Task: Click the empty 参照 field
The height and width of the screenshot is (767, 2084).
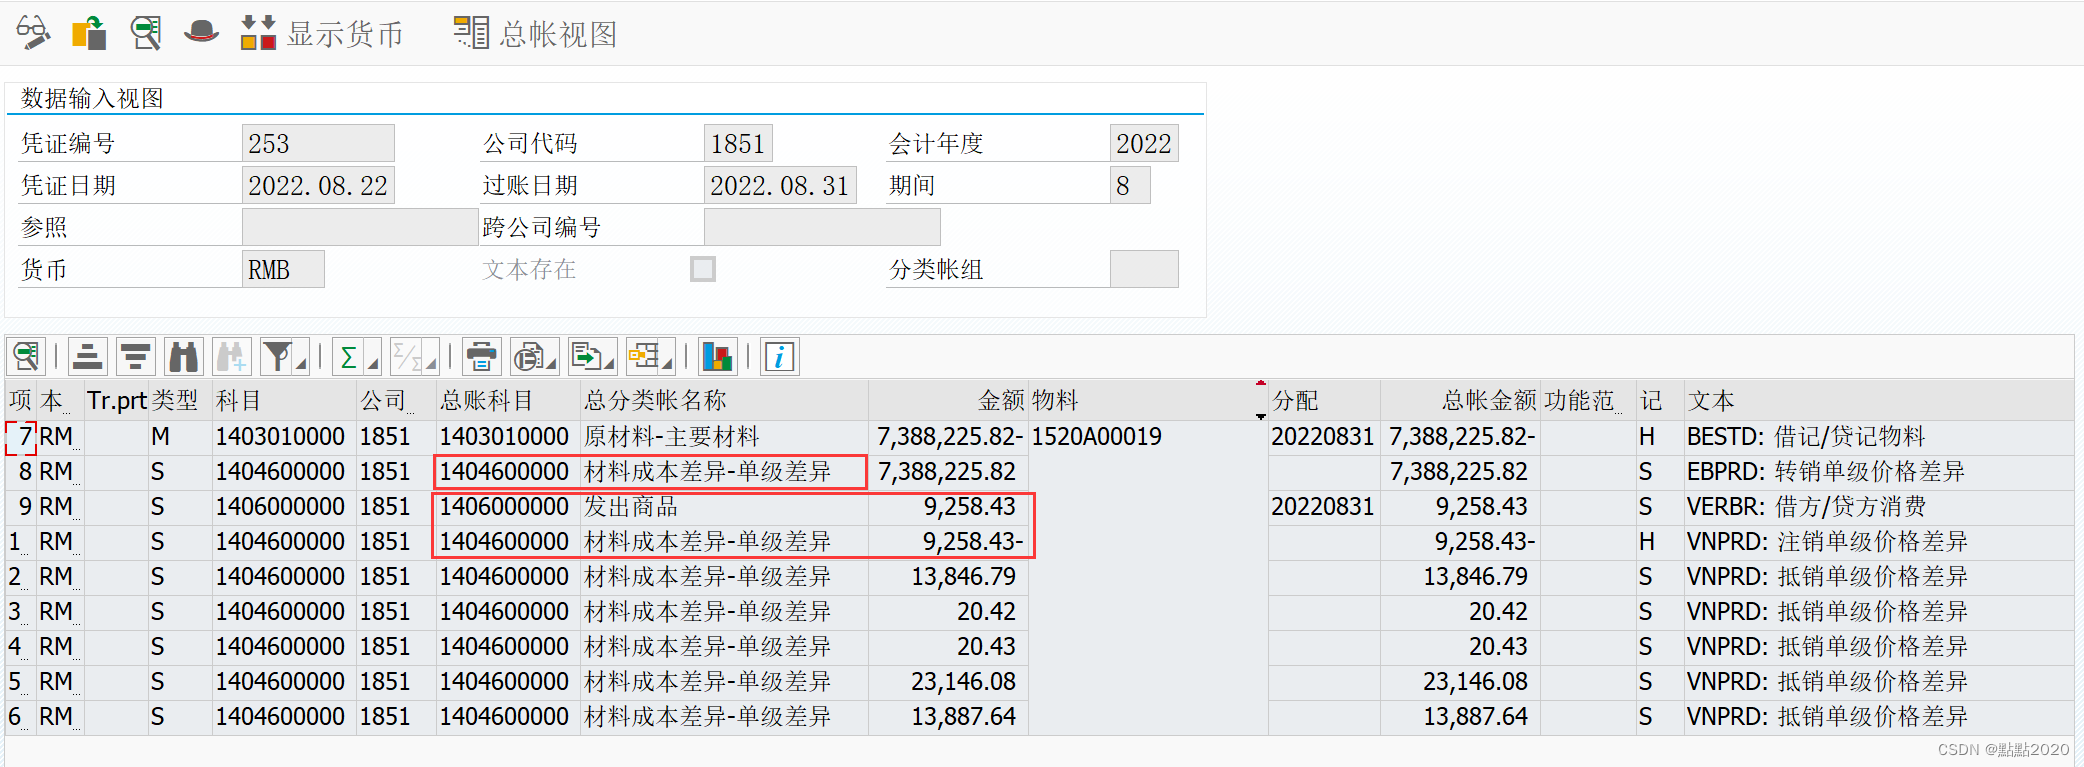Action: (x=360, y=227)
